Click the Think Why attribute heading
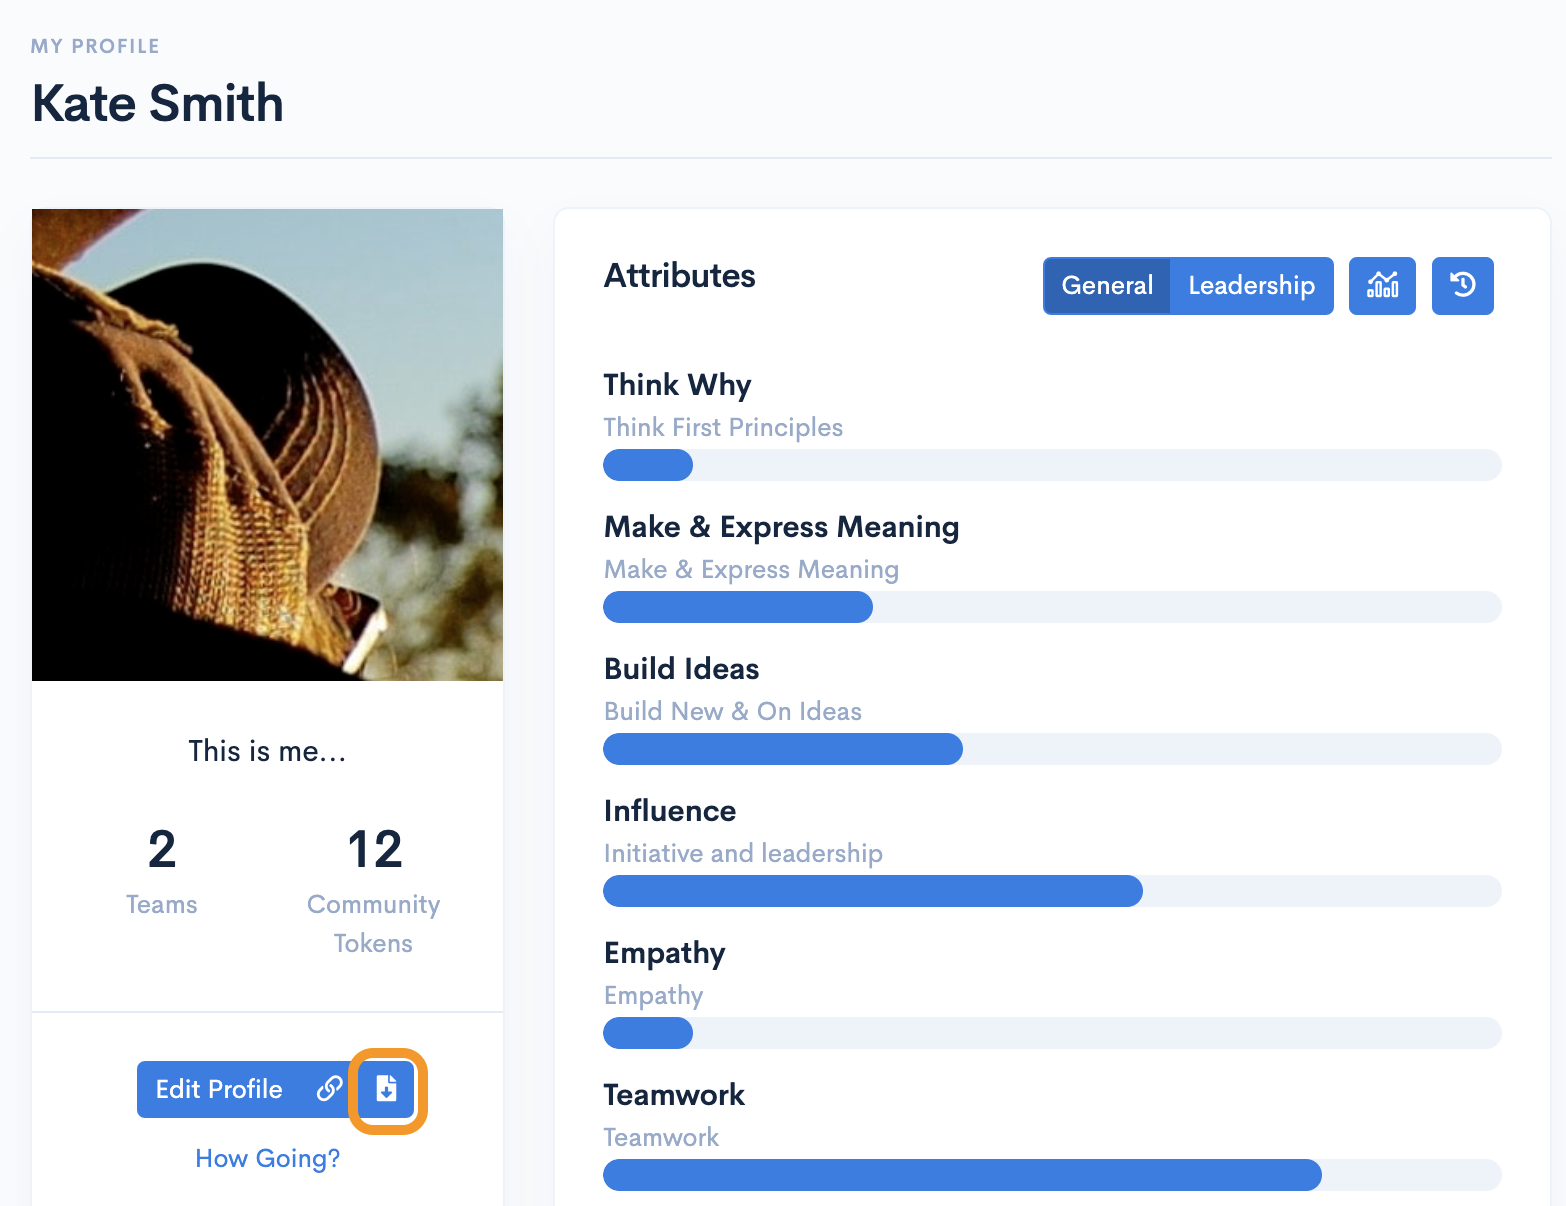1566x1206 pixels. pyautogui.click(x=677, y=385)
